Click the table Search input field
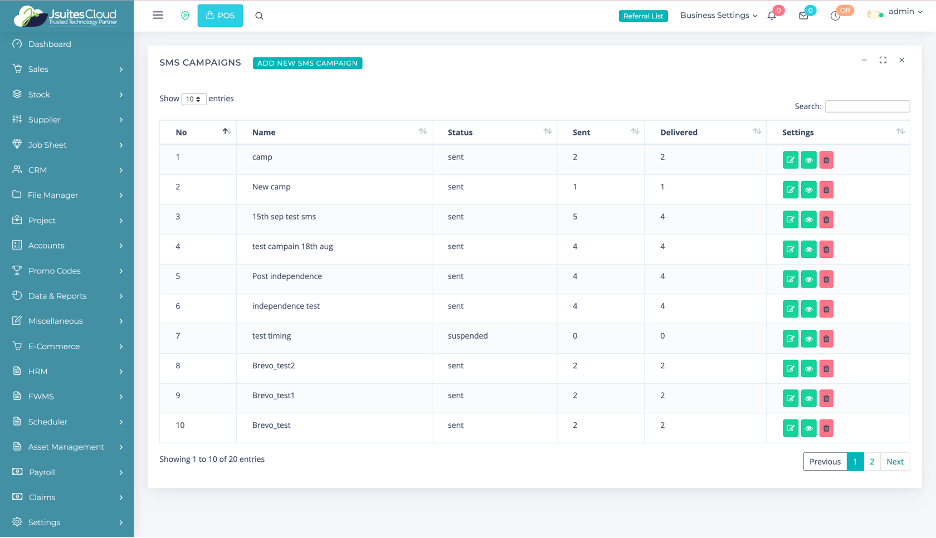Image resolution: width=936 pixels, height=538 pixels. [x=867, y=106]
